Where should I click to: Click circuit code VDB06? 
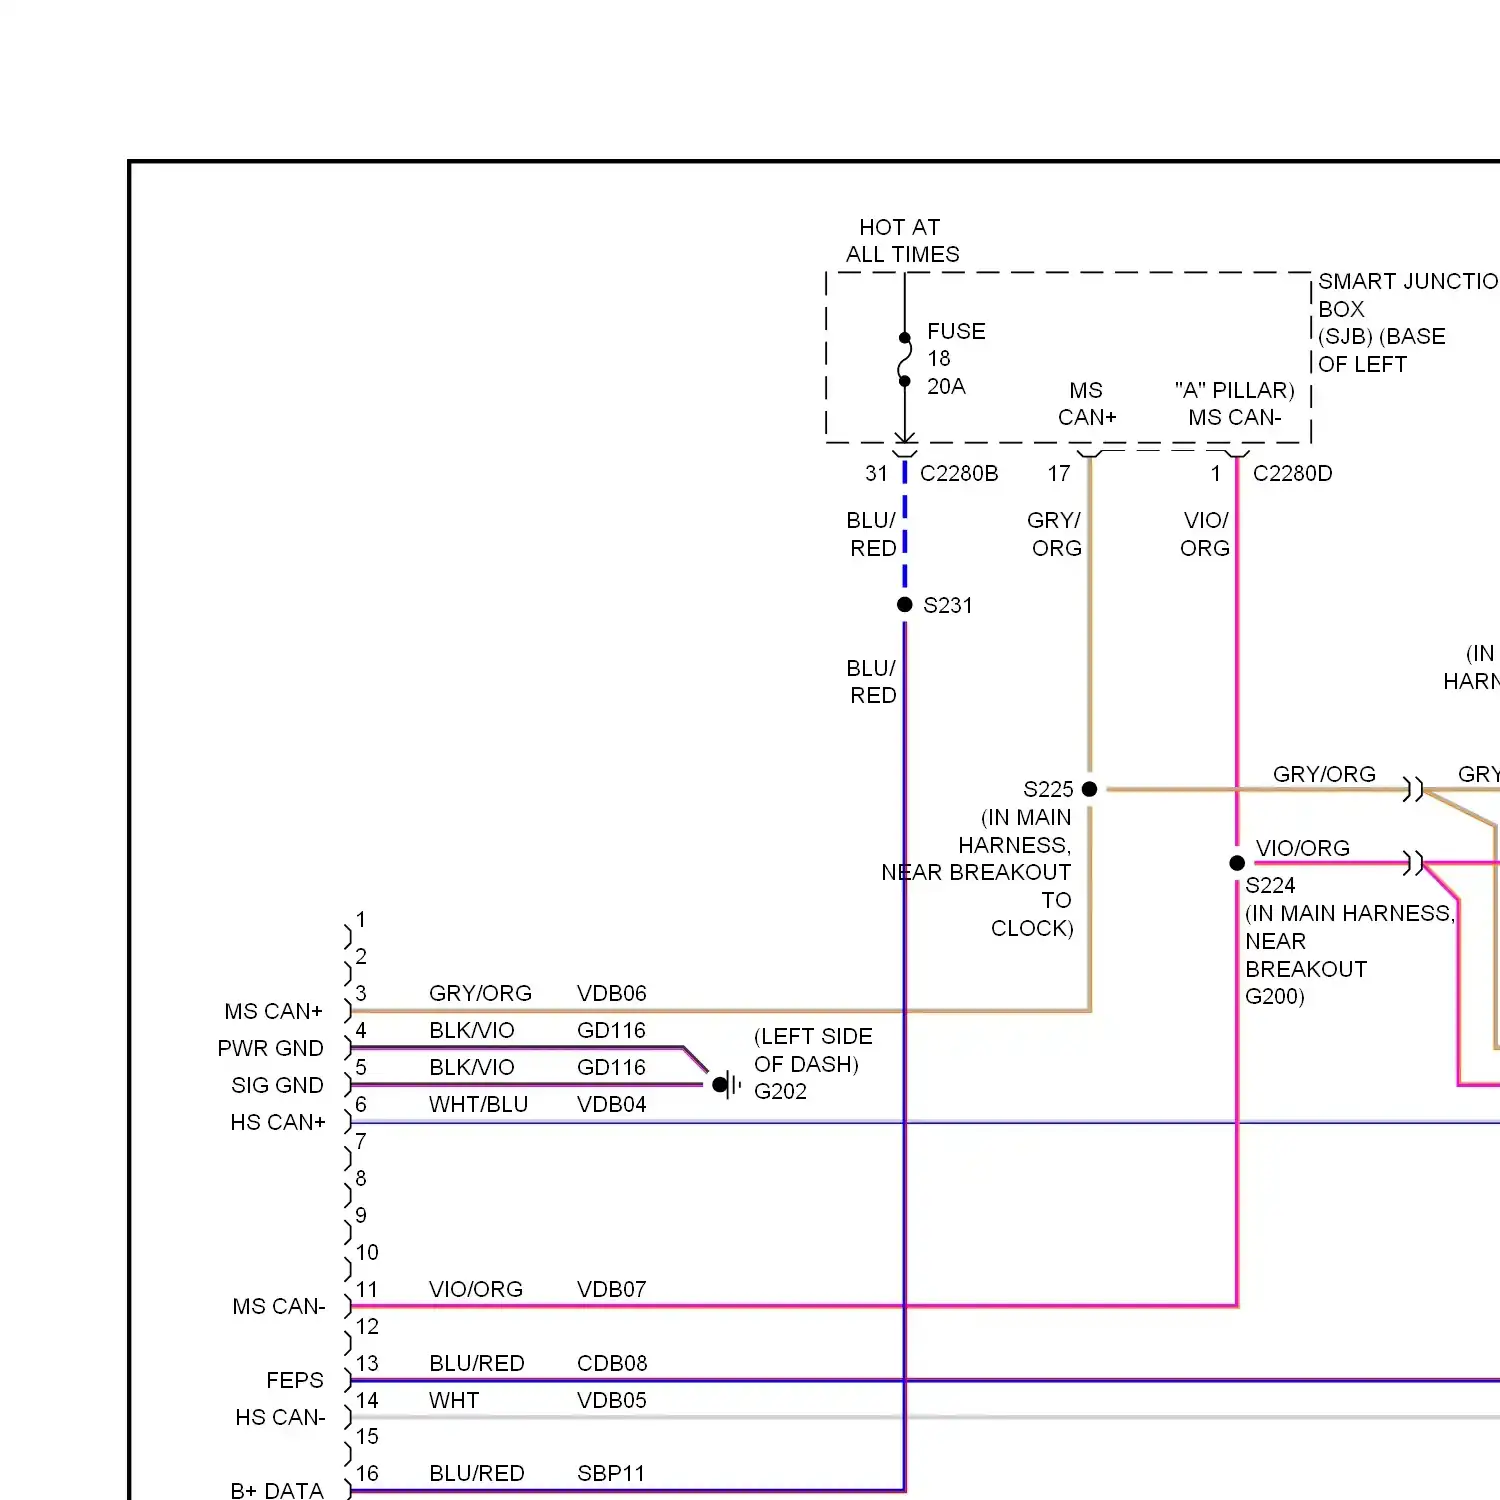click(x=612, y=993)
